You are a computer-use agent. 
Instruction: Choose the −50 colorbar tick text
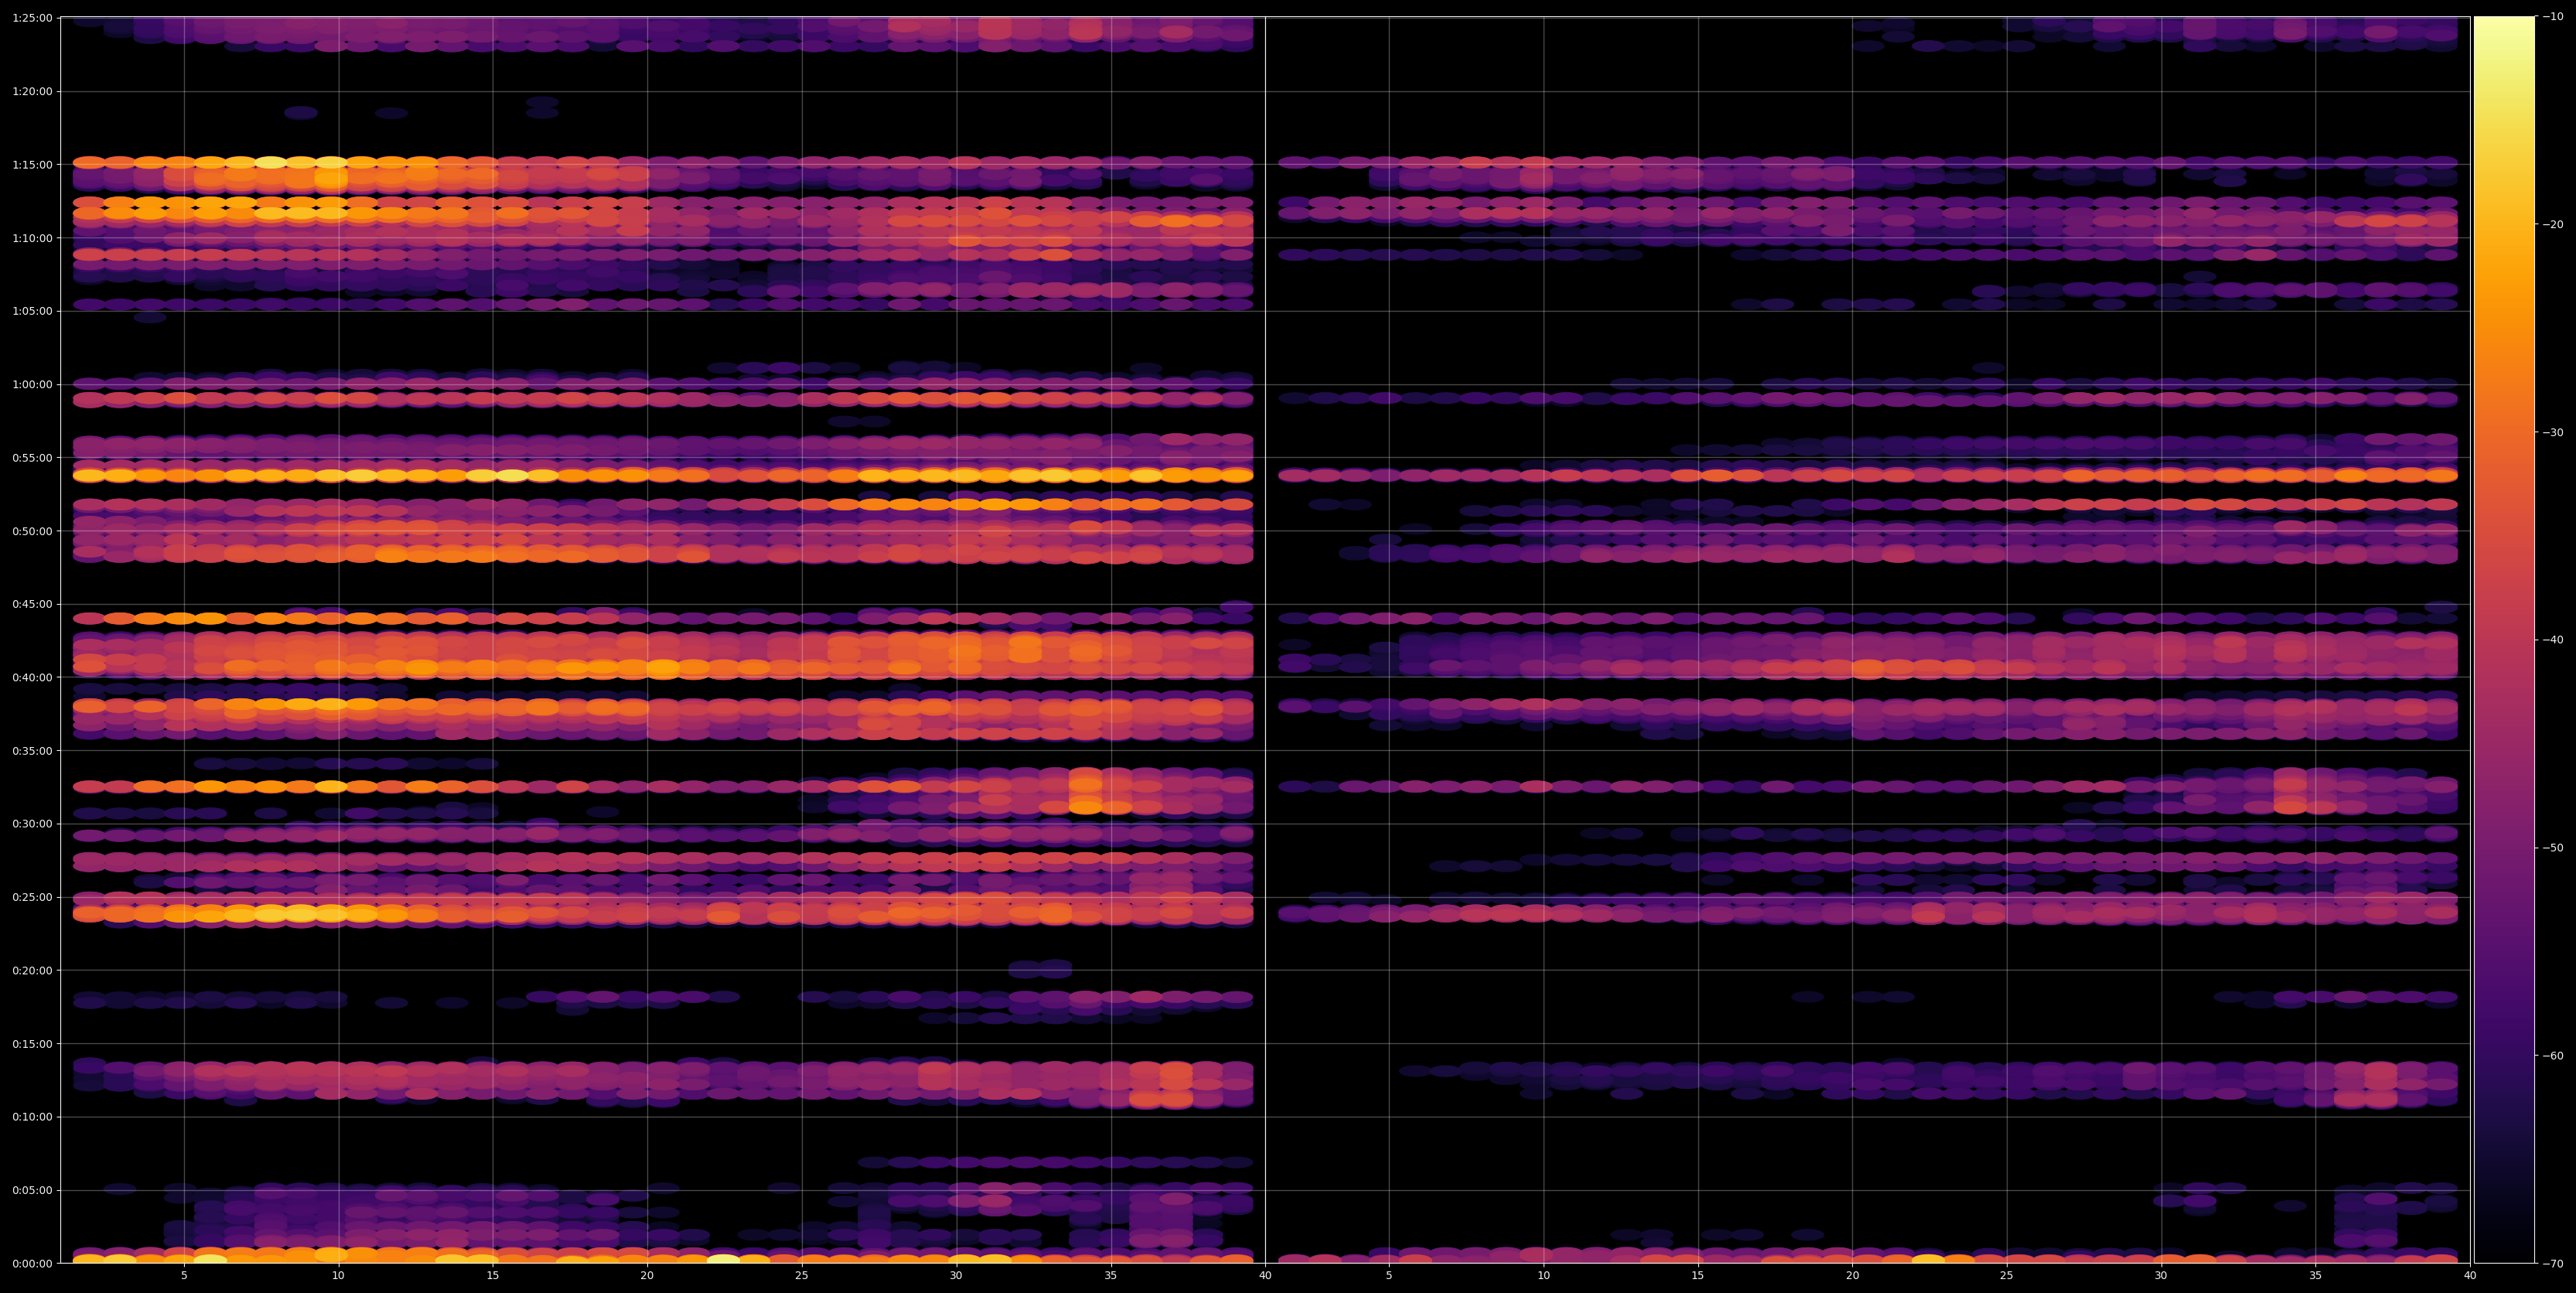(2553, 848)
